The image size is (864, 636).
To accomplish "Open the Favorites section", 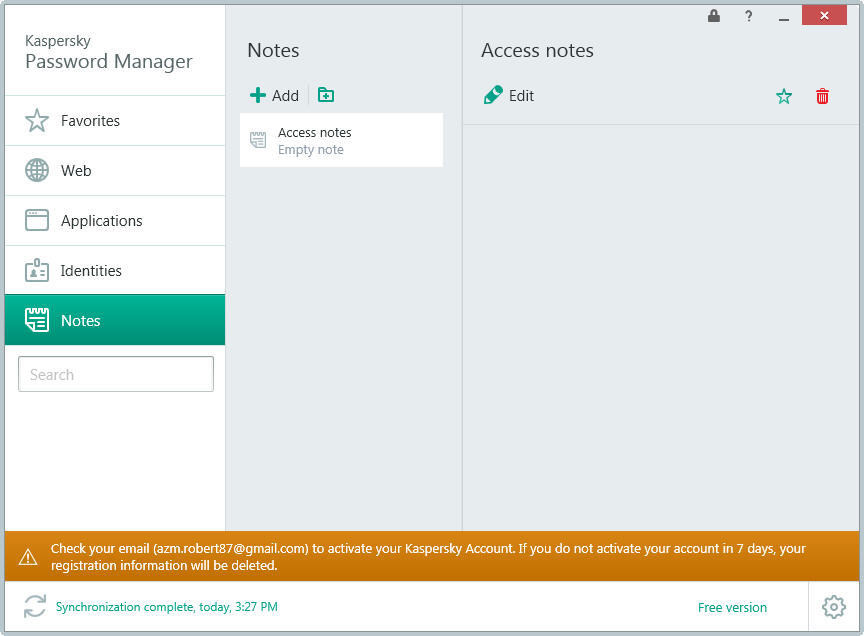I will coord(115,121).
